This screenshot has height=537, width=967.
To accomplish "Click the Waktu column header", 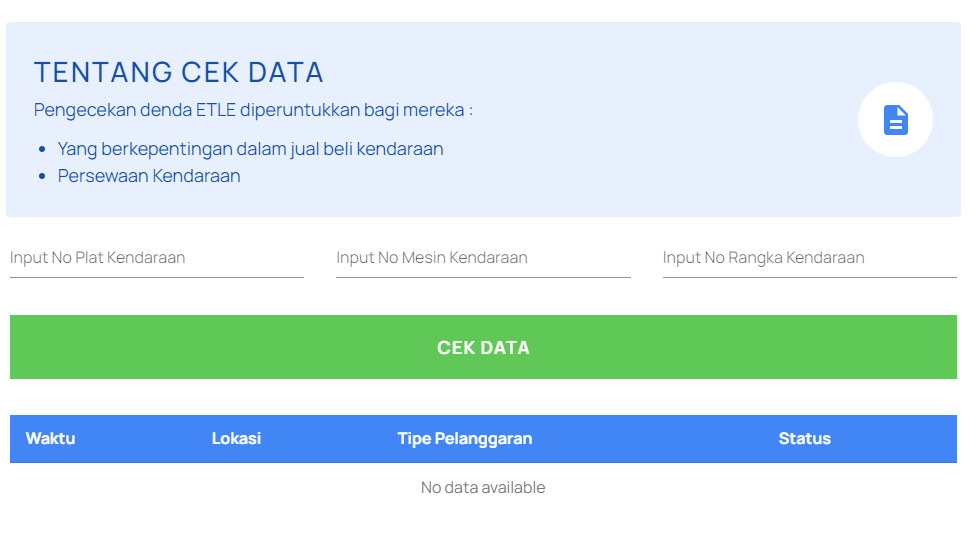I will (x=50, y=439).
